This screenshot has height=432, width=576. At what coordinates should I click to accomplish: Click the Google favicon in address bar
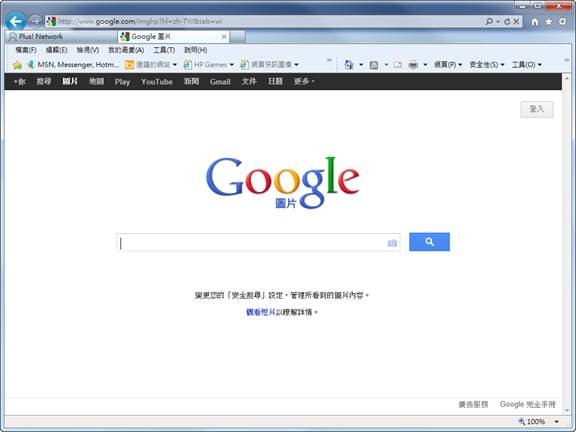pyautogui.click(x=51, y=21)
